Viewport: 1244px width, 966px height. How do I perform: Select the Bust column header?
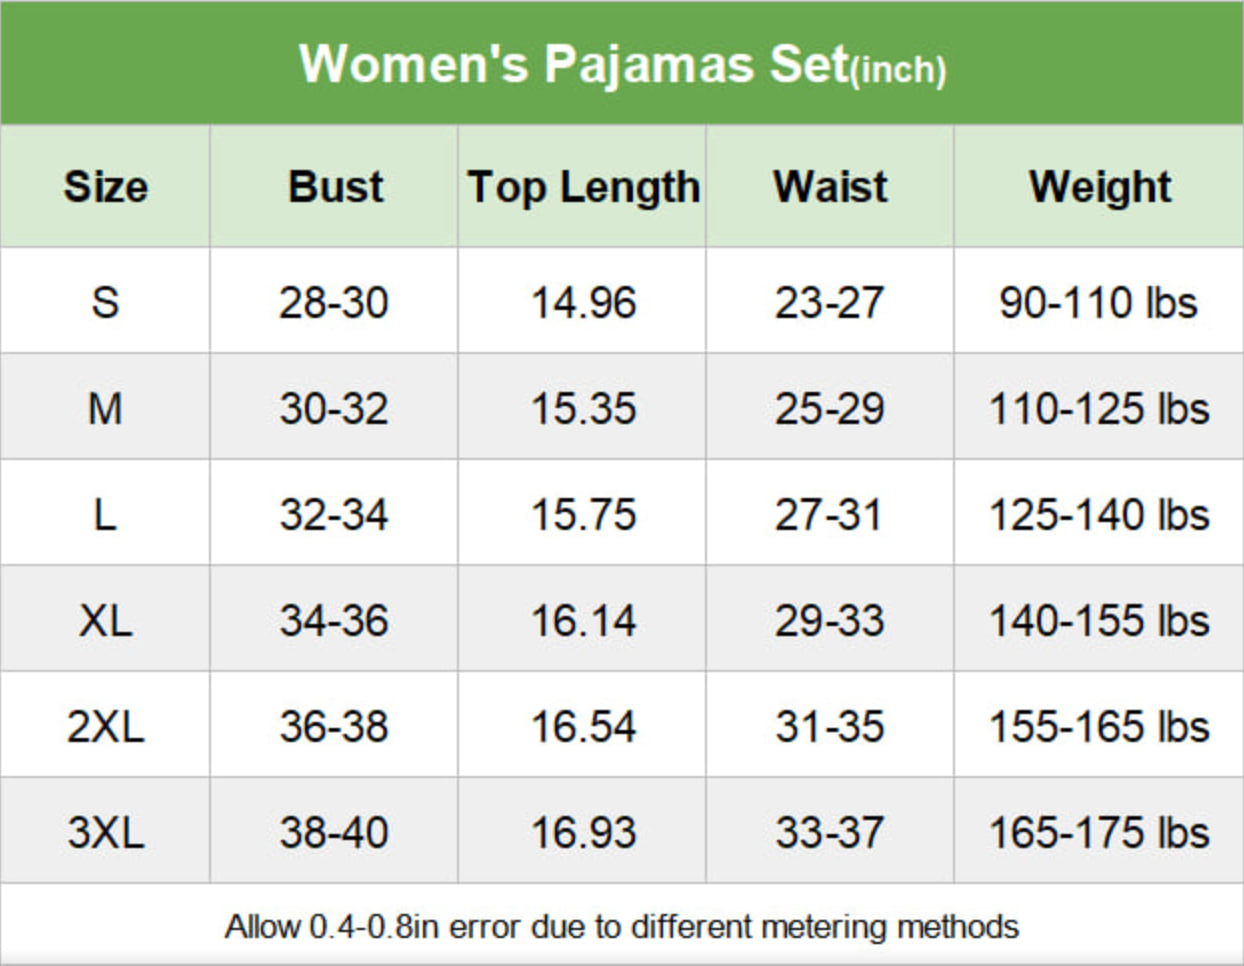[x=335, y=187]
